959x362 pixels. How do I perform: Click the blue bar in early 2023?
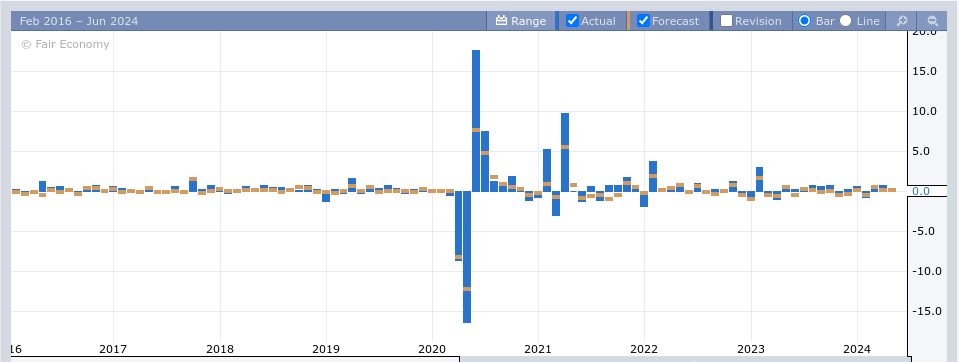tap(759, 179)
